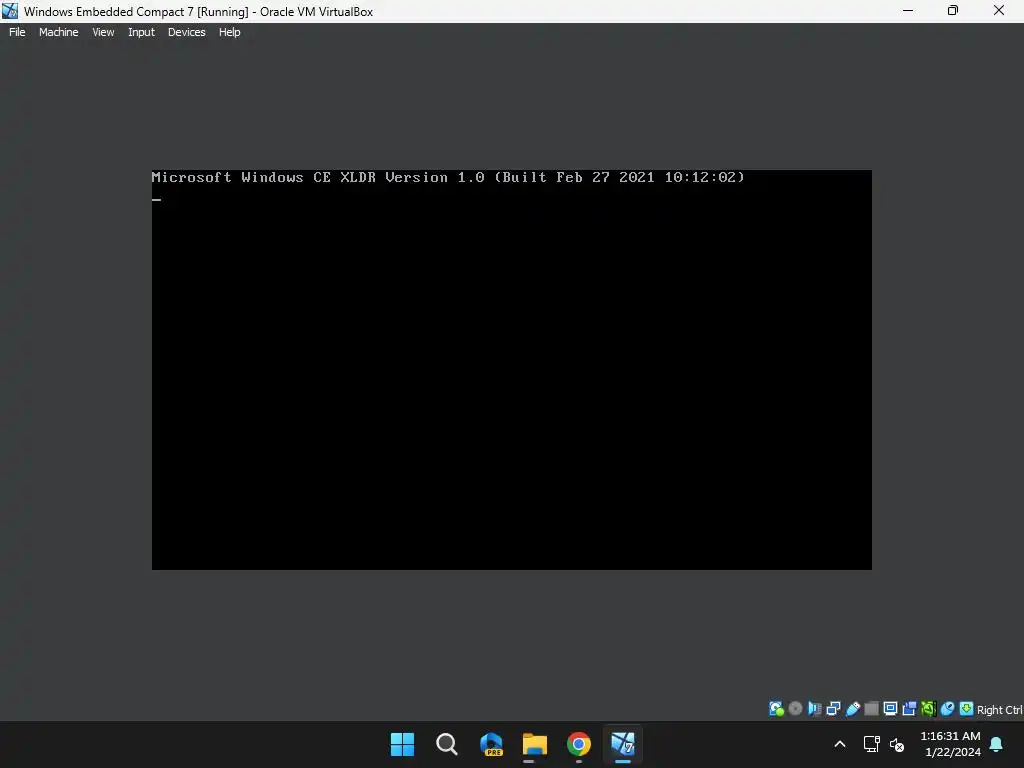1024x768 pixels.
Task: Click the mouse integration status icon
Action: pos(947,709)
